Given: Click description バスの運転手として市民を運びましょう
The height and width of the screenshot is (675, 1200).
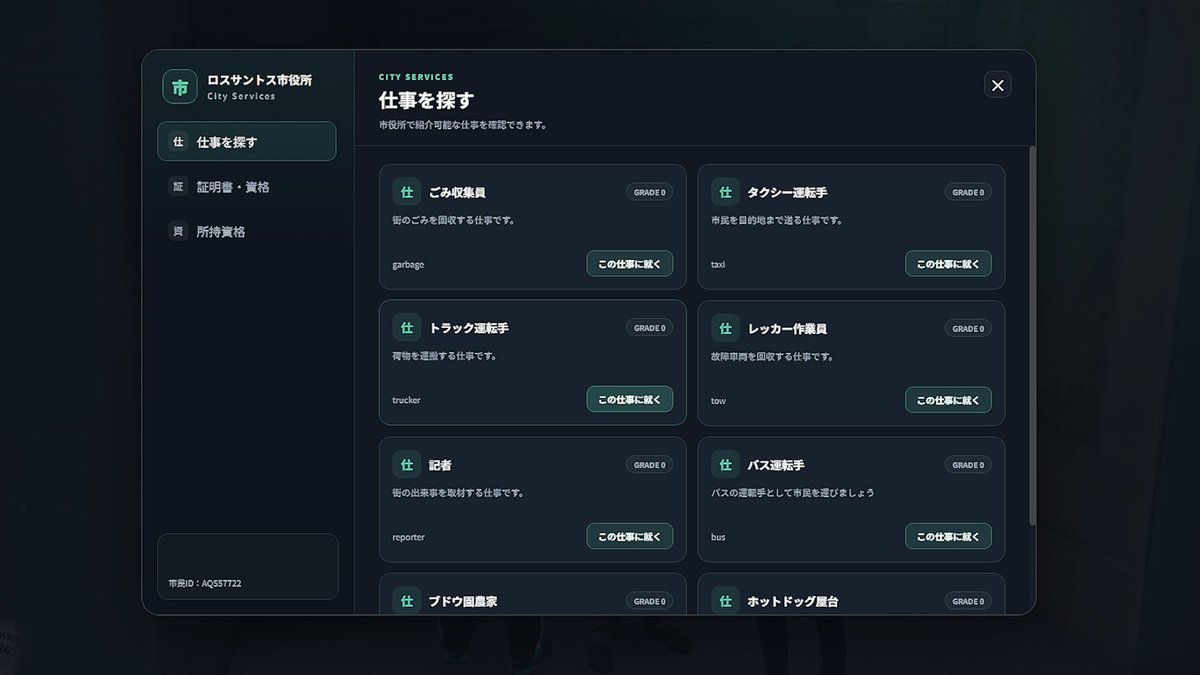Looking at the screenshot, I should 792,493.
